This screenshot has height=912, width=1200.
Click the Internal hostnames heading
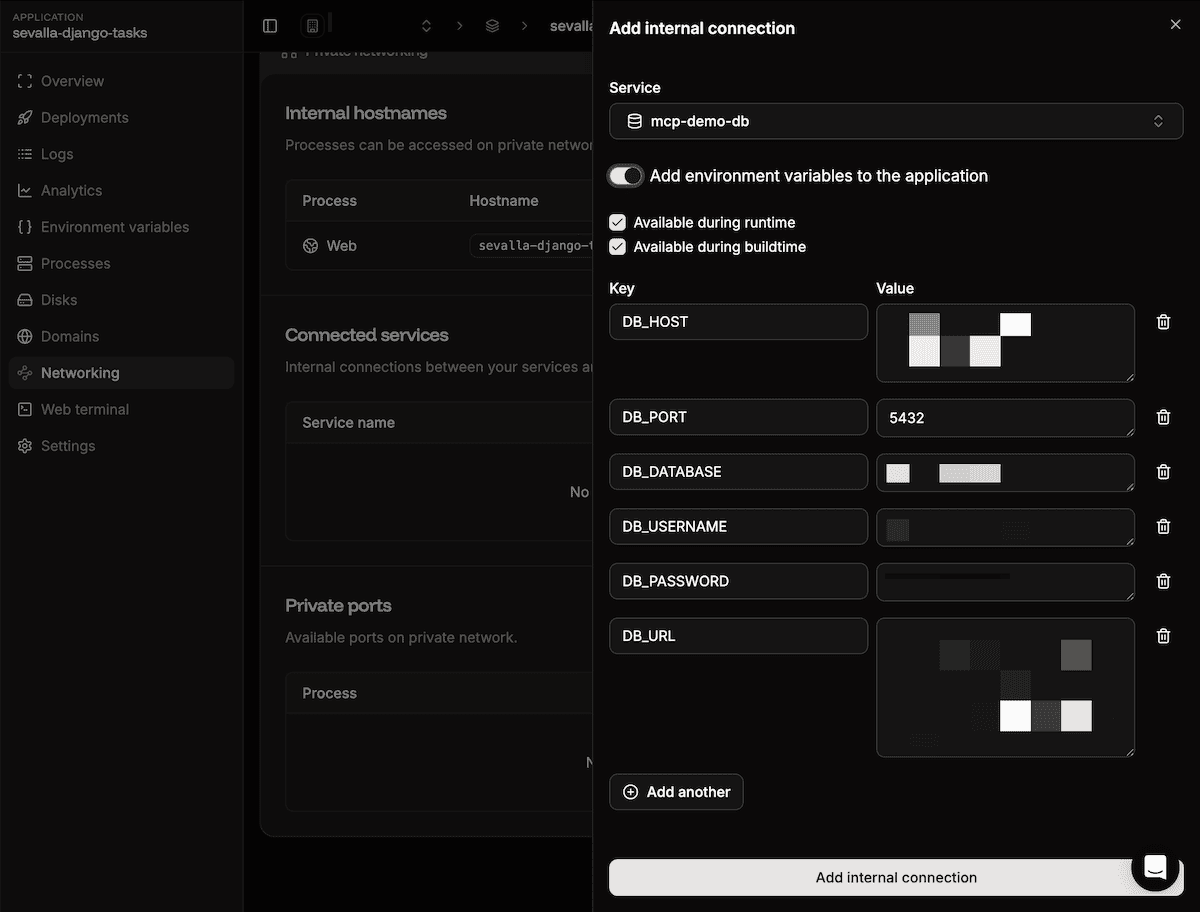point(366,113)
